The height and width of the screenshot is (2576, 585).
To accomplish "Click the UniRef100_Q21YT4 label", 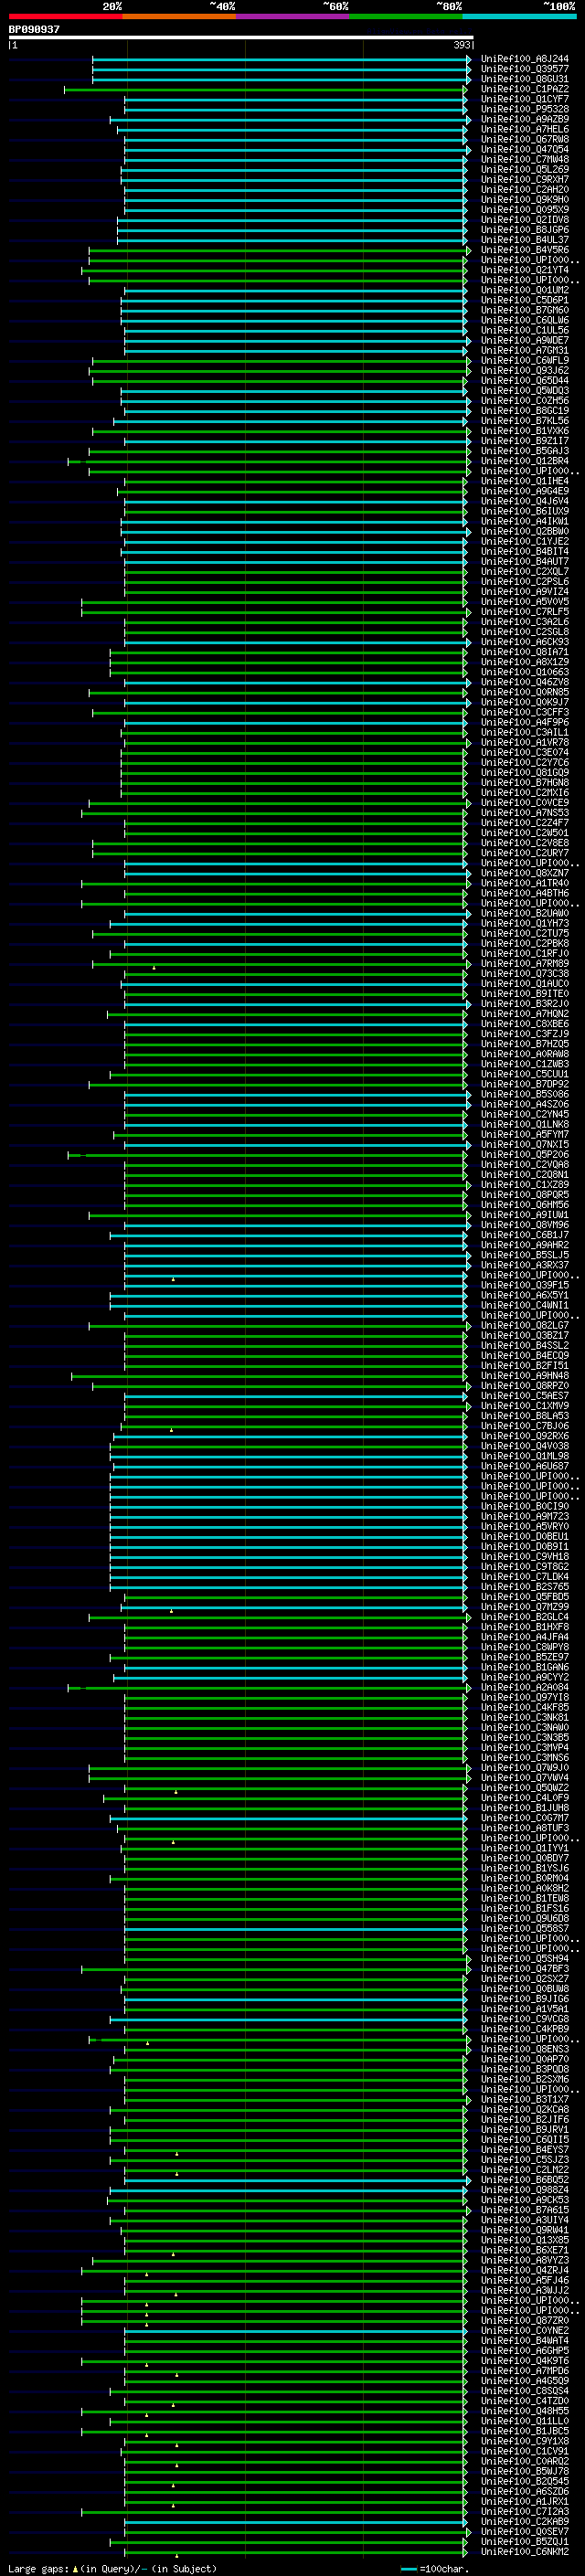I will point(525,270).
